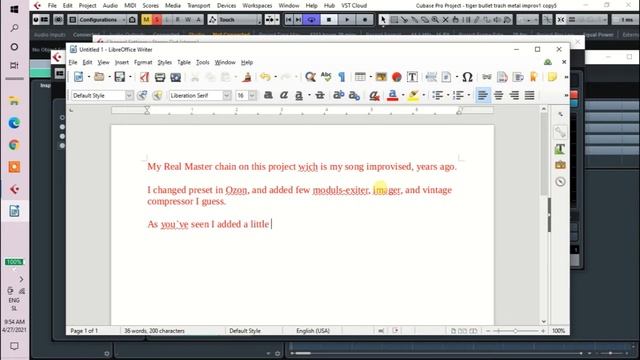Clear direct formatting icon
Screen dimensions: 640x360
click(x=373, y=96)
